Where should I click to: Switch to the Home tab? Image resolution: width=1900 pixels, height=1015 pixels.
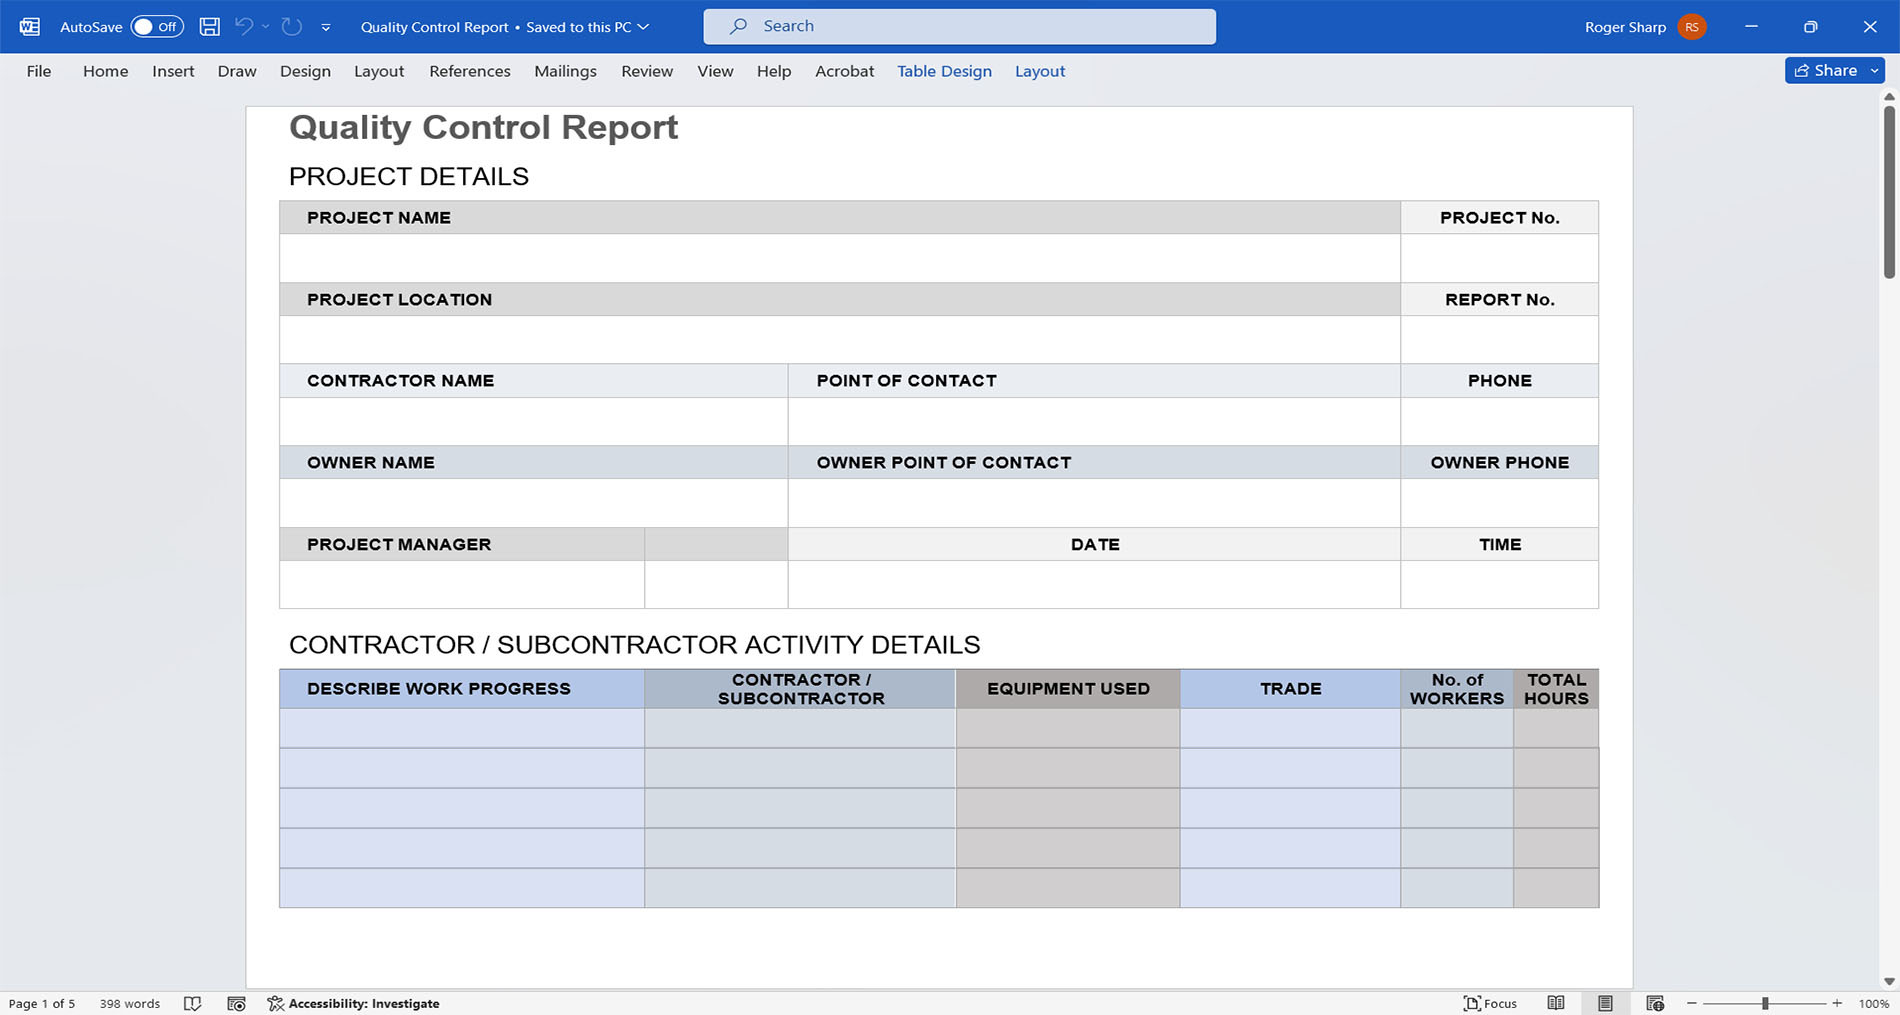click(x=105, y=71)
